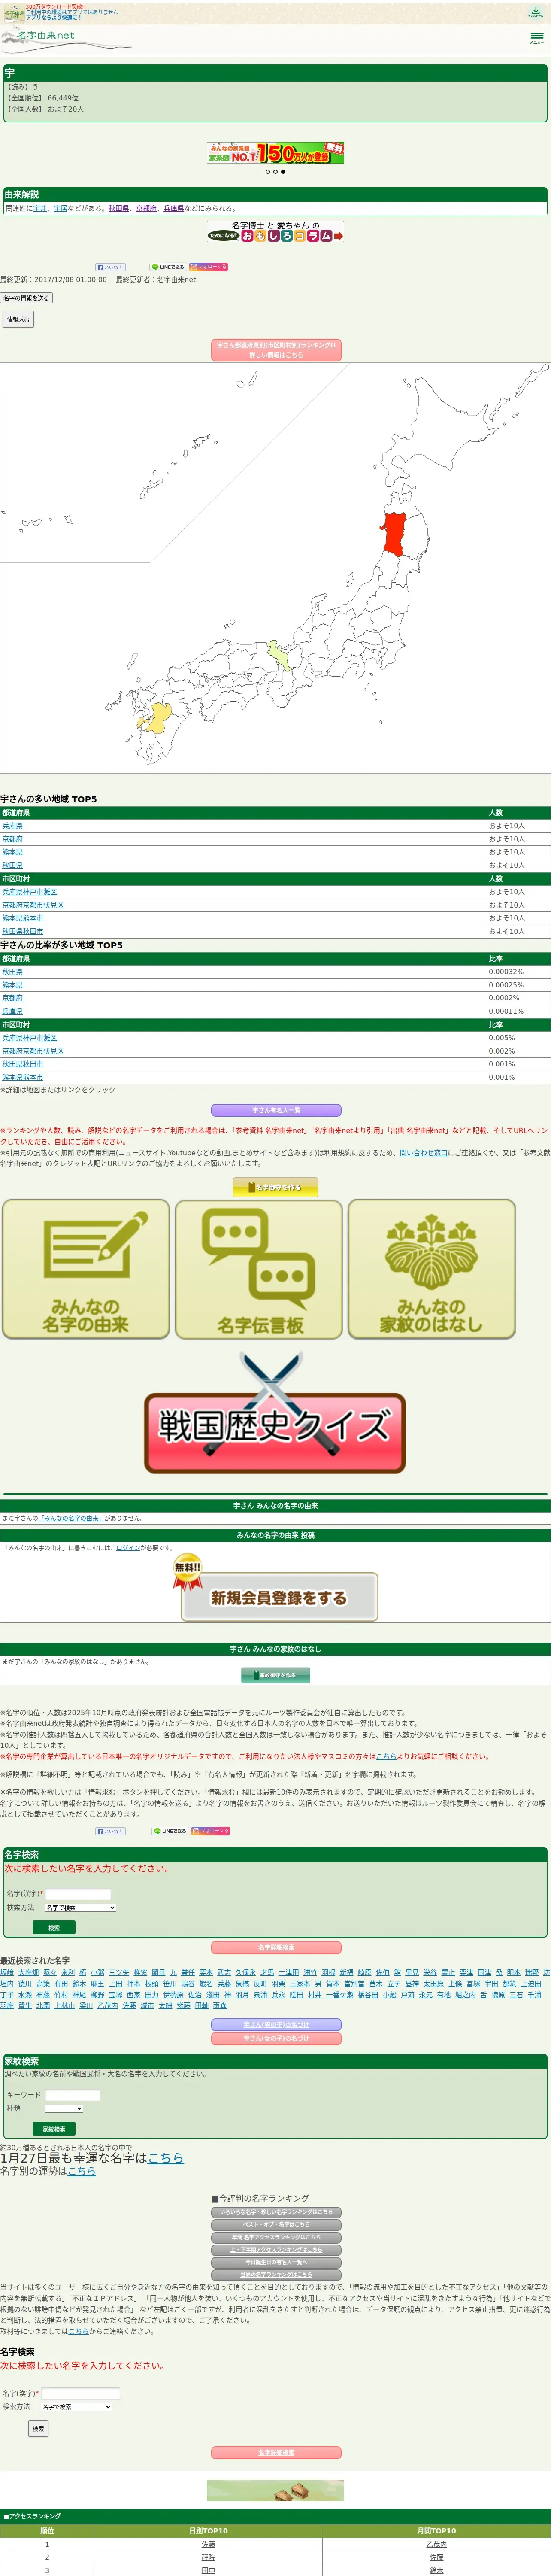This screenshot has width=551, height=2576.
Task: Click bottom pink 名字詳細検索 button
Action: [276, 2453]
